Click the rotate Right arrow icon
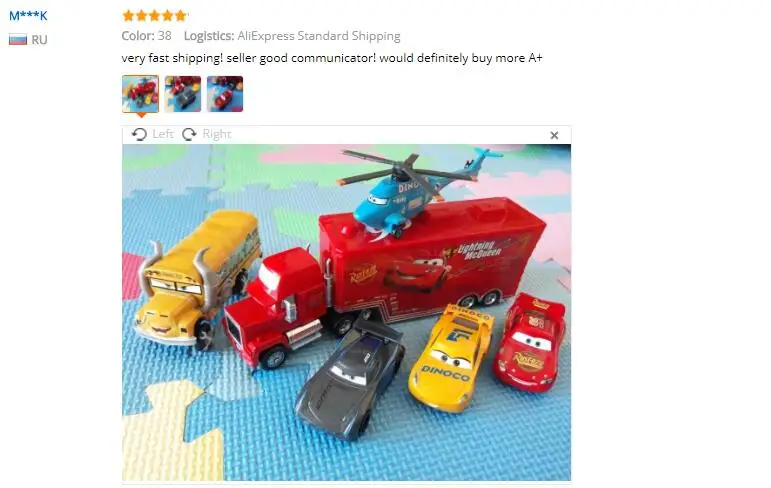771x488 pixels. pyautogui.click(x=189, y=134)
